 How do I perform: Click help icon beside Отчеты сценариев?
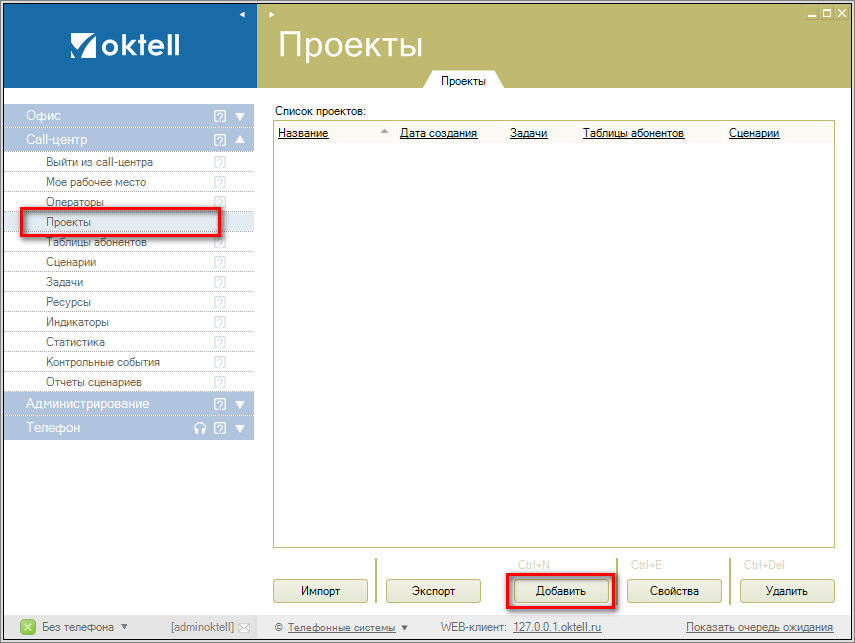220,382
